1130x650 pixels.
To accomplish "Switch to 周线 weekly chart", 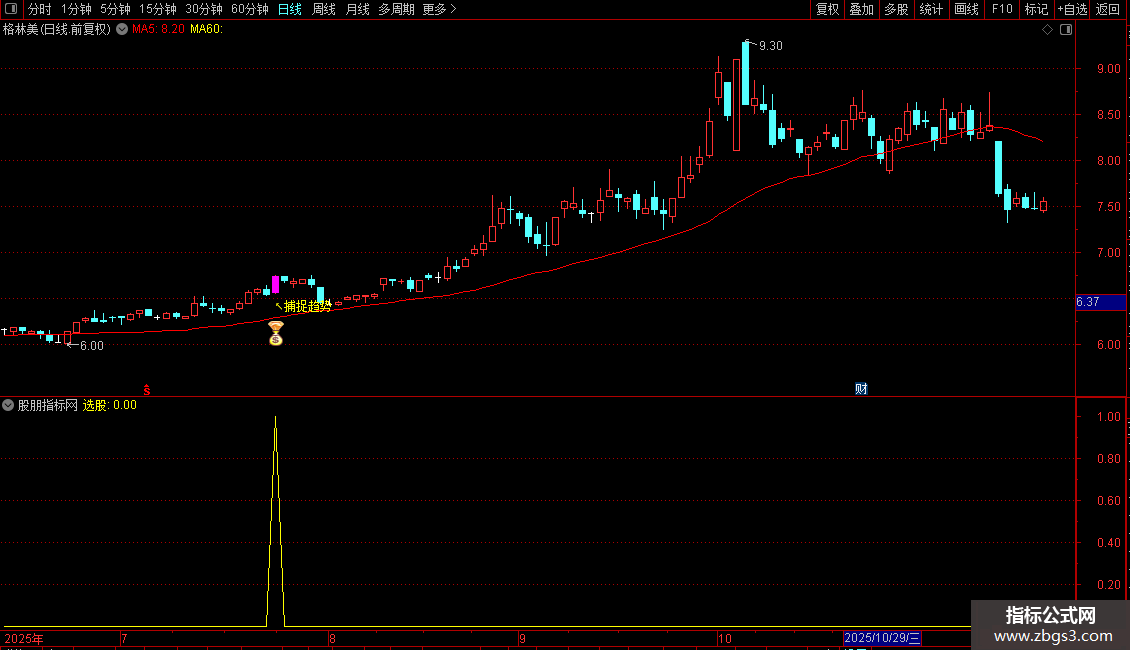I will [324, 9].
